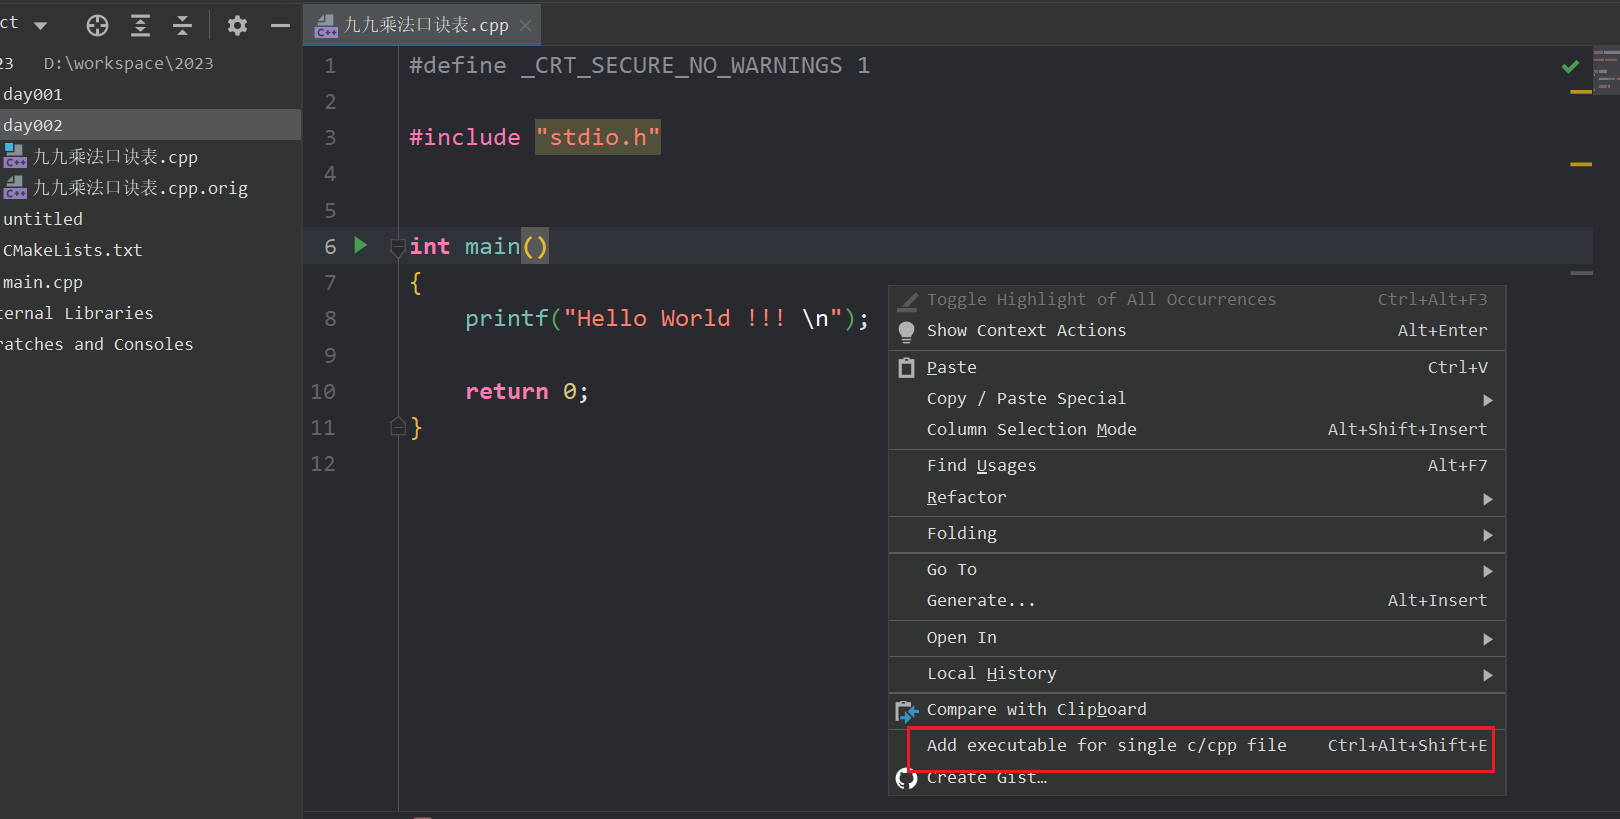The height and width of the screenshot is (819, 1620).
Task: Select the day002 folder
Action: point(150,125)
